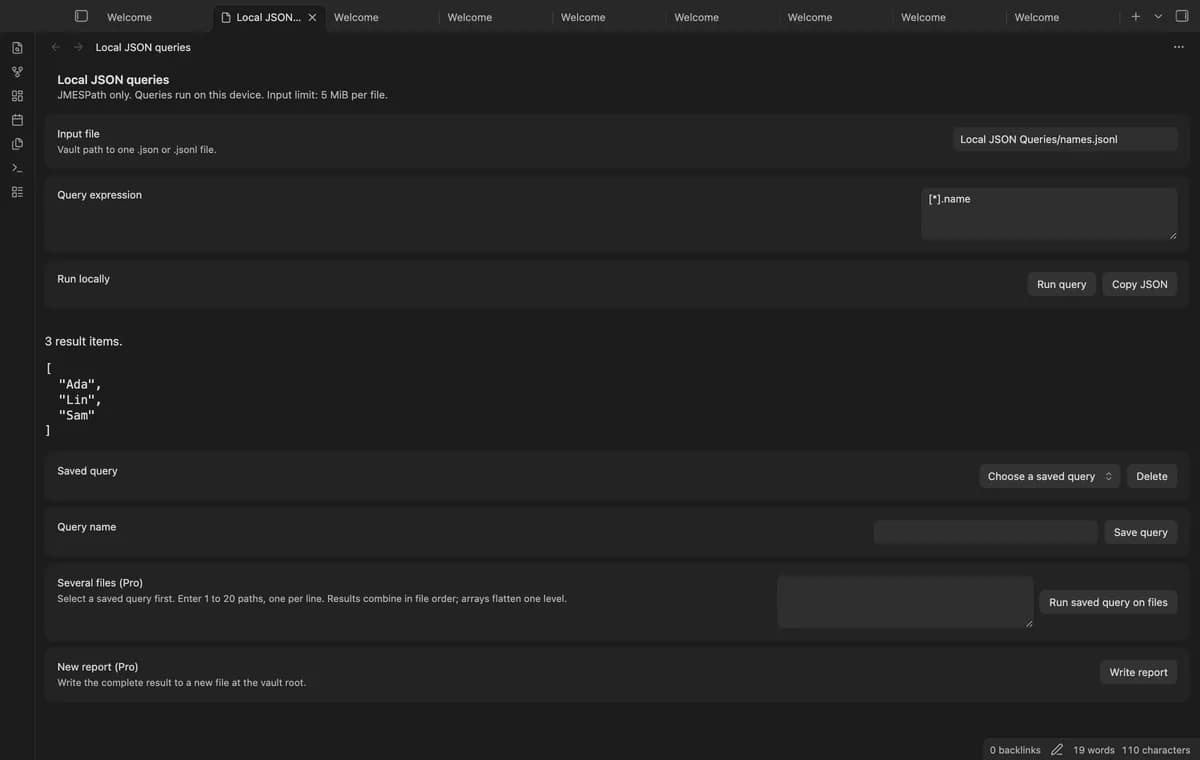The width and height of the screenshot is (1200, 760).
Task: Click the Write report button
Action: tap(1138, 672)
